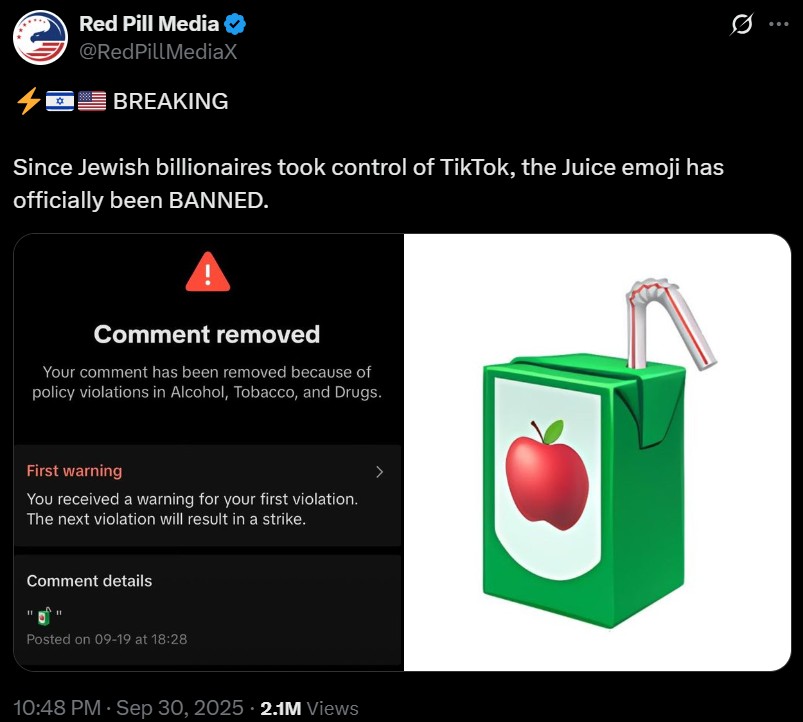
Task: Click the United States flag emoji
Action: 91,101
